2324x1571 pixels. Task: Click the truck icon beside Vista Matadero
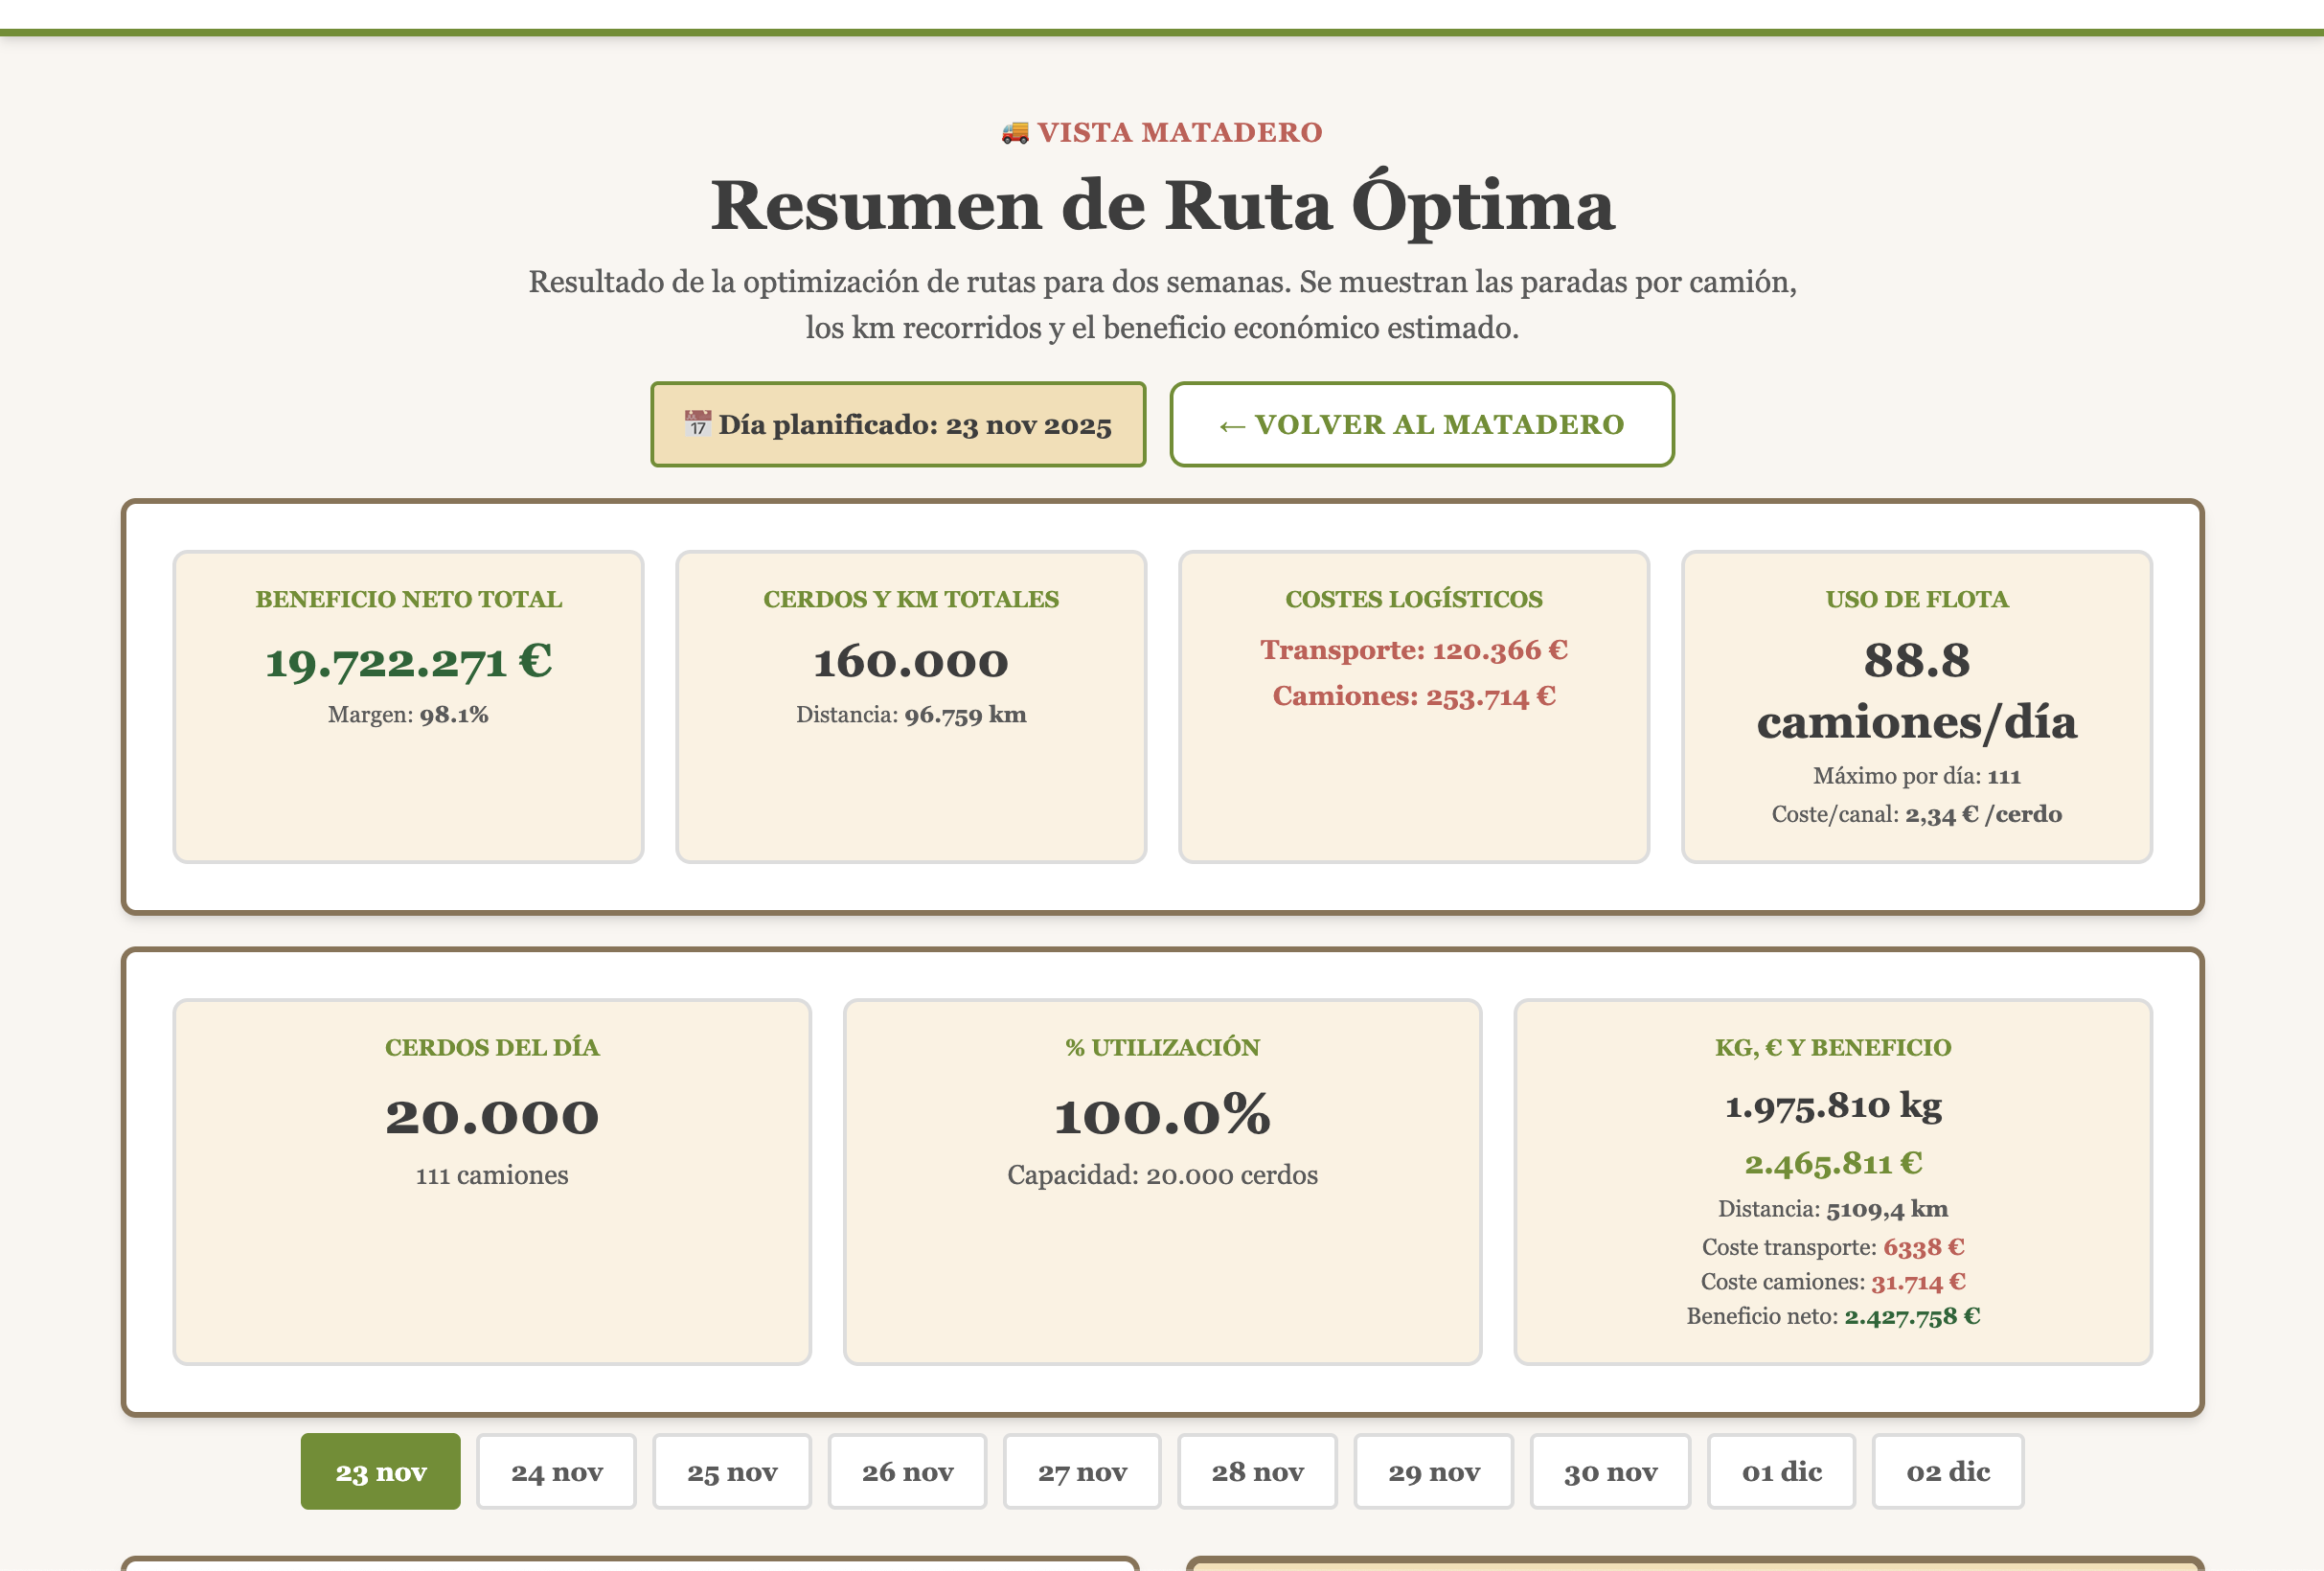[x=1014, y=132]
